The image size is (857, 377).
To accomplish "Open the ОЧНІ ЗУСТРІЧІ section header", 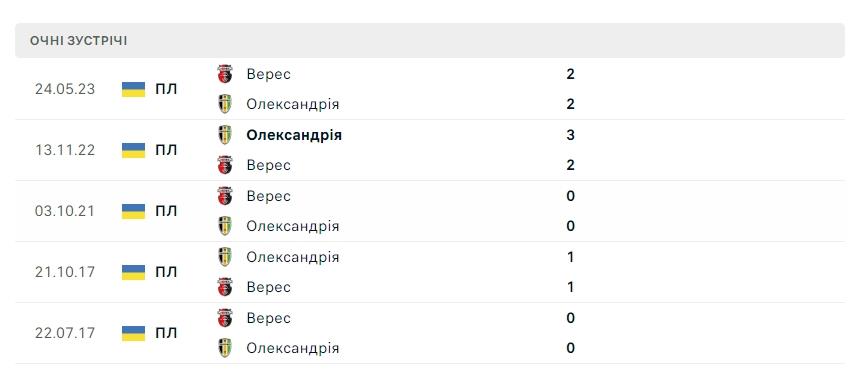I will pyautogui.click(x=430, y=40).
